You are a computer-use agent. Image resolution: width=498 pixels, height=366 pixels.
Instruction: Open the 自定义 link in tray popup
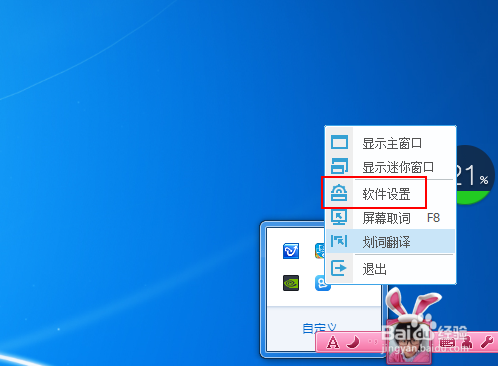[319, 328]
